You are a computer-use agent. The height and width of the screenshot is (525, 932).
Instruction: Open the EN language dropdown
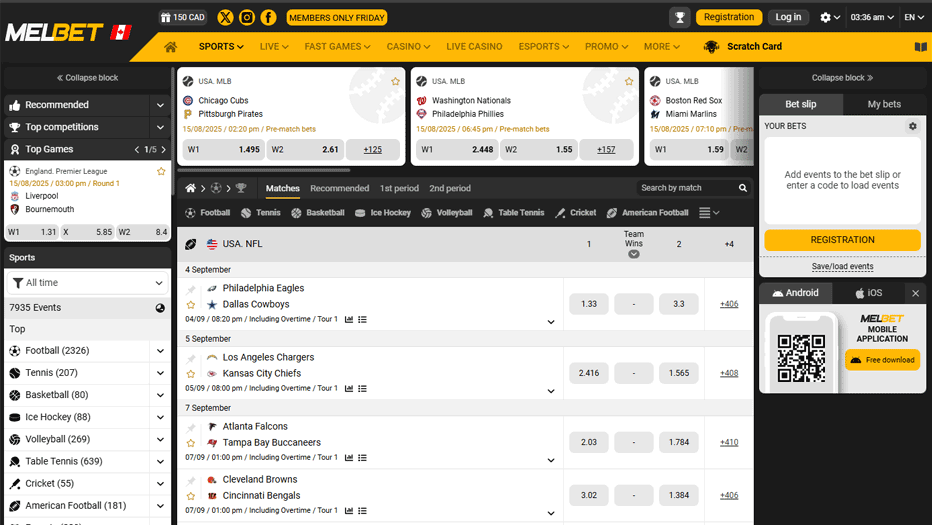(914, 17)
